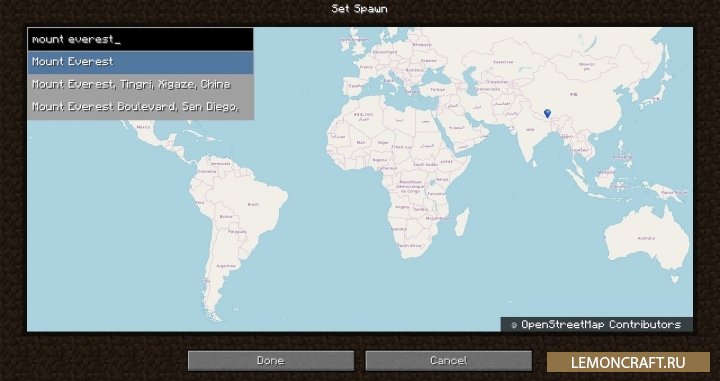Click on South Africa on the map
This screenshot has width=720, height=381.
click(410, 246)
